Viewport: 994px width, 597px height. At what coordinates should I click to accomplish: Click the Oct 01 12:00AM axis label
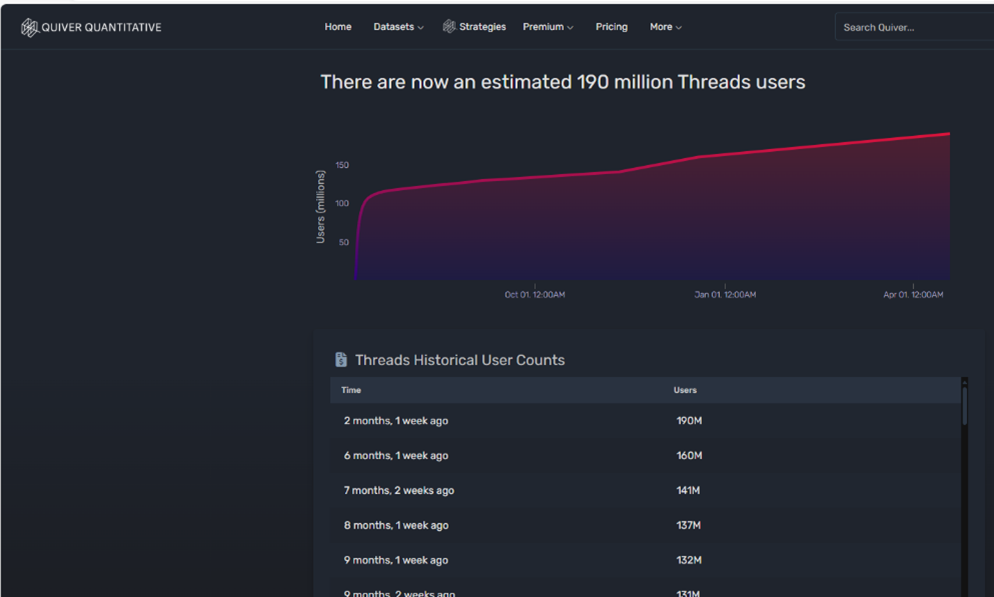535,295
